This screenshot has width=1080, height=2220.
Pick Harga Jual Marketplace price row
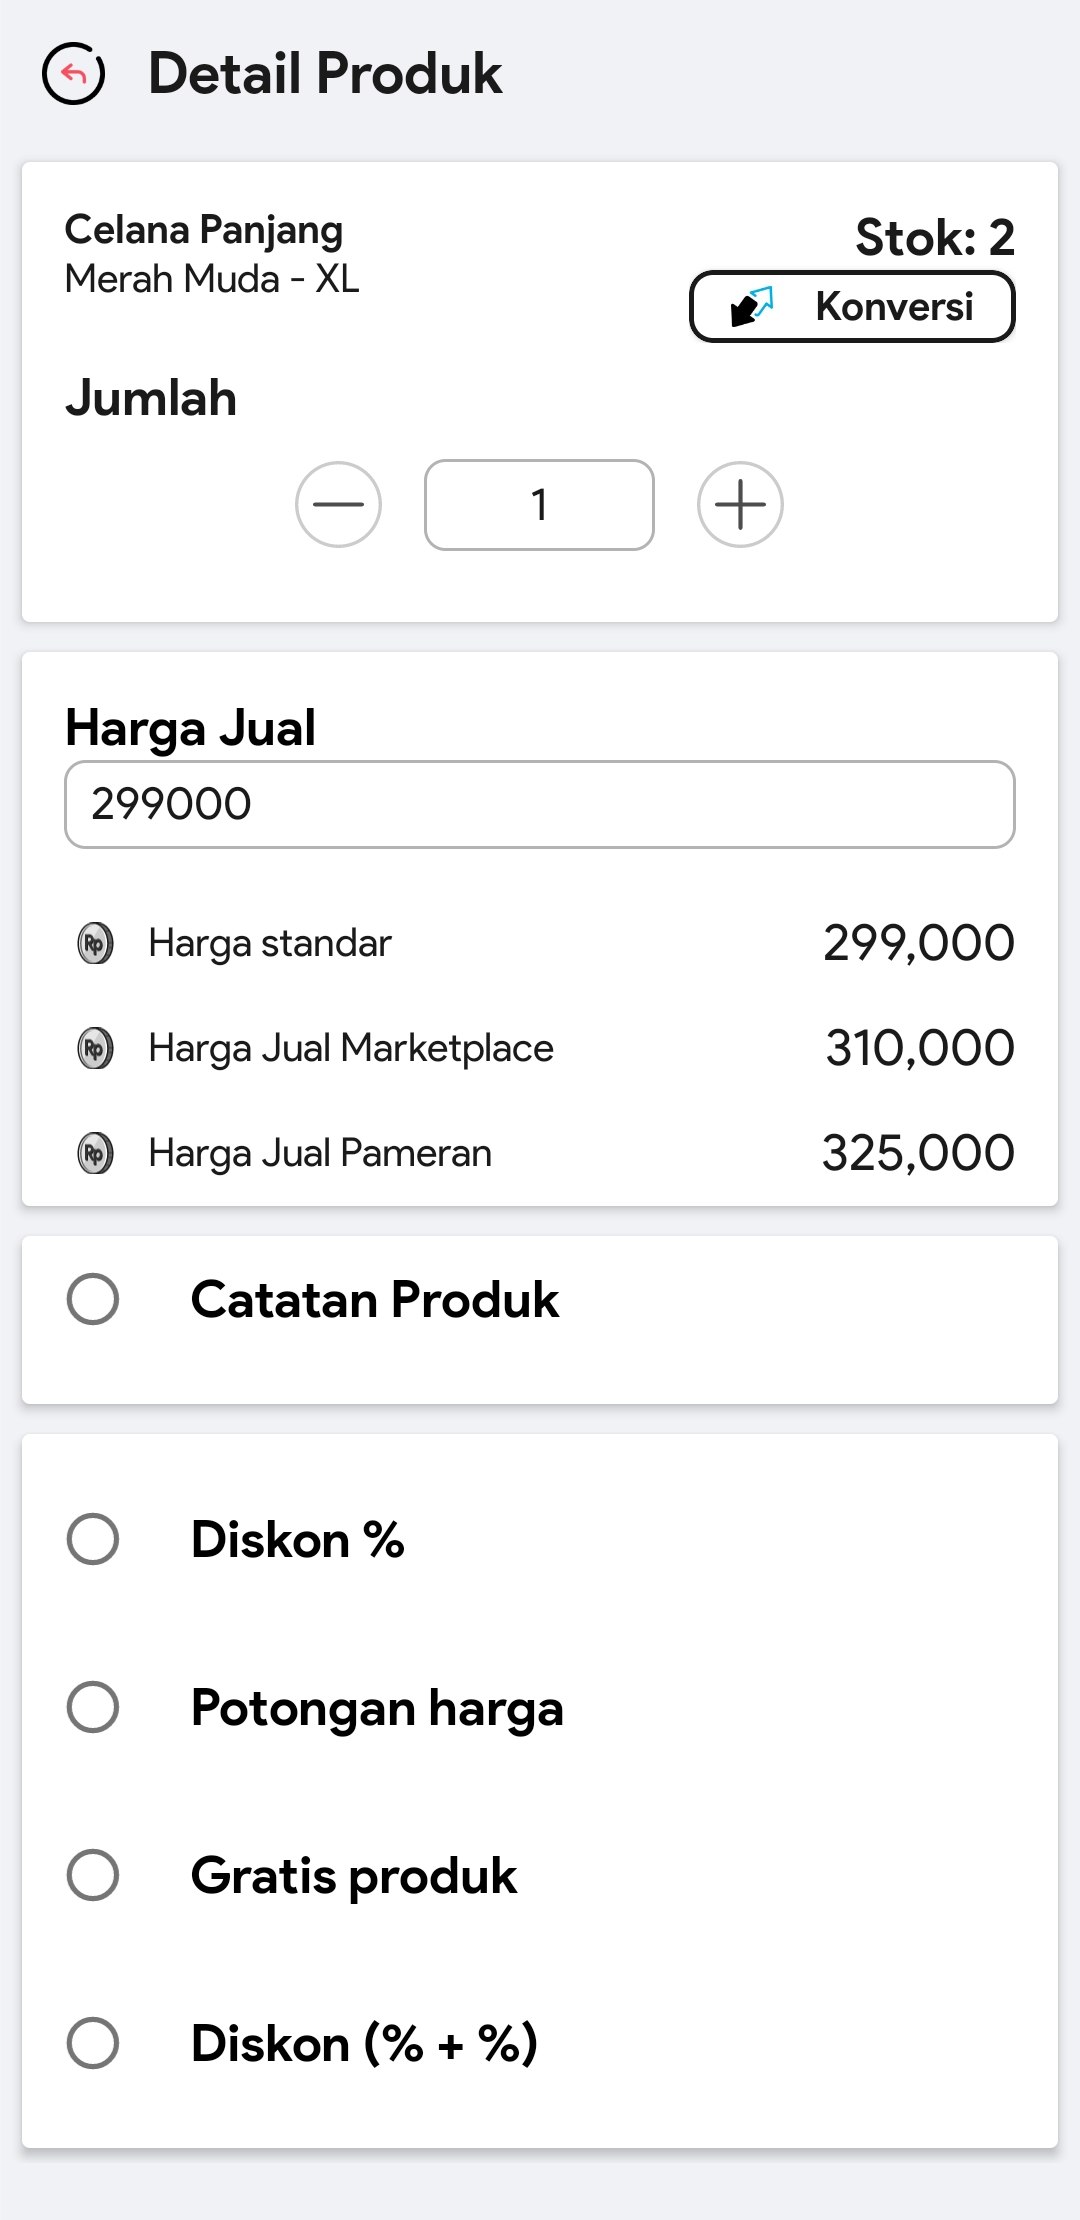[x=540, y=1048]
